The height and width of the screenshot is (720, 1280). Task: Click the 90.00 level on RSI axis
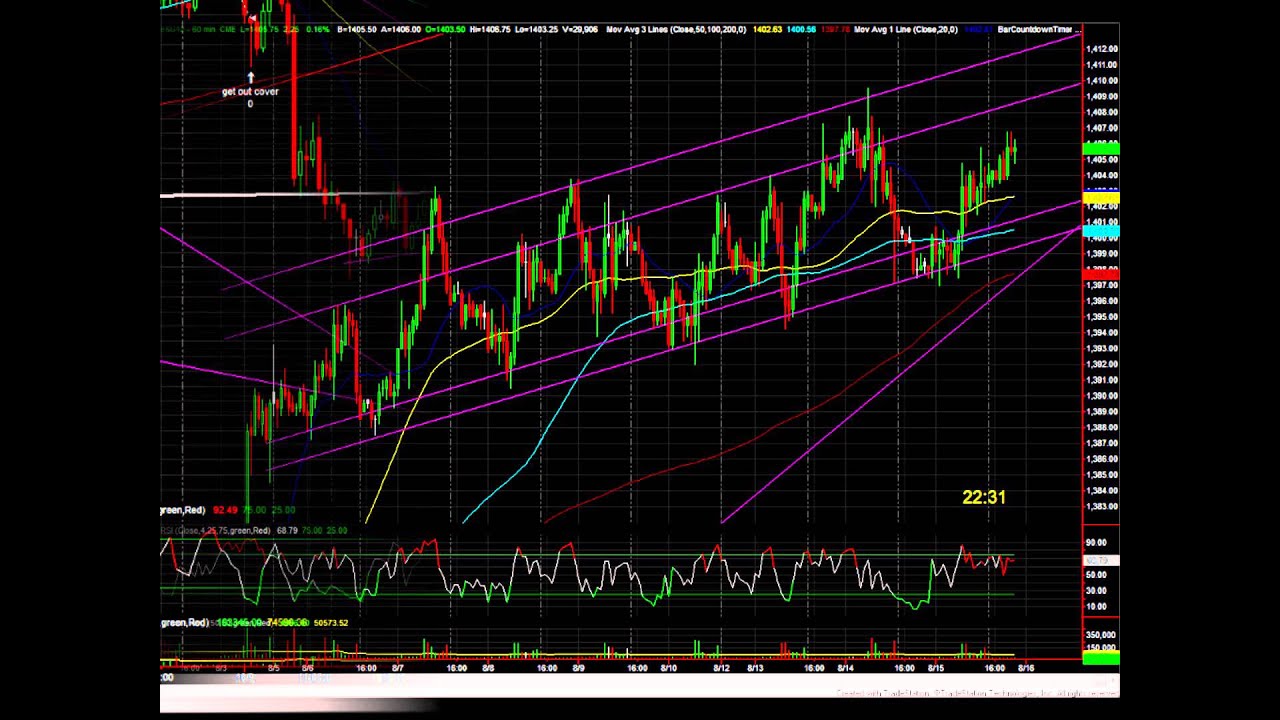[1096, 542]
